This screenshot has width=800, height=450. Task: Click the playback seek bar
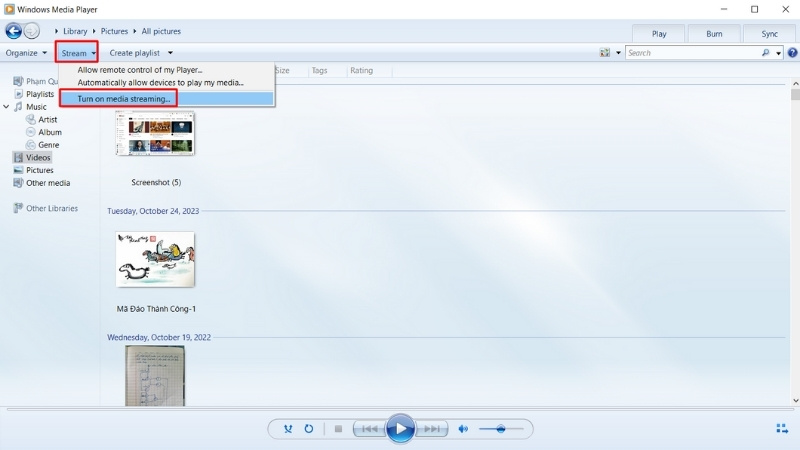click(400, 409)
